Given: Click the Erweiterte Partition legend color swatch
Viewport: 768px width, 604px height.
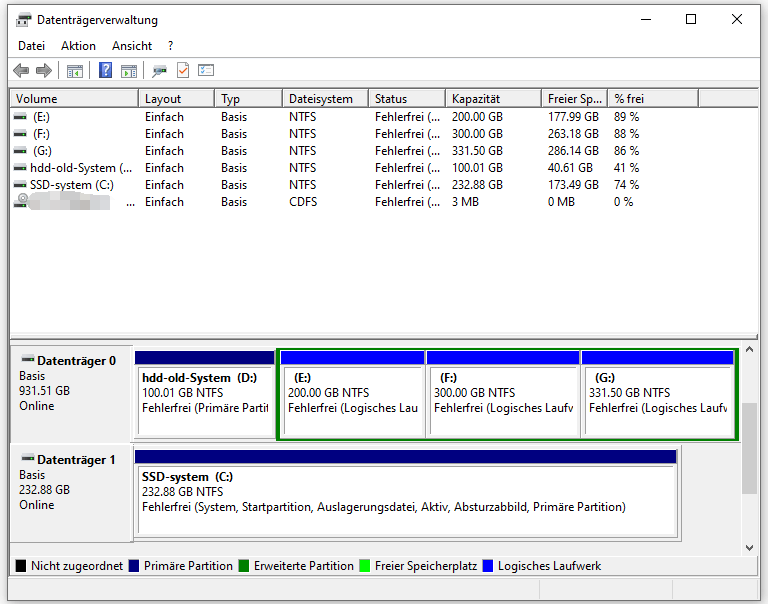Looking at the screenshot, I should point(244,566).
